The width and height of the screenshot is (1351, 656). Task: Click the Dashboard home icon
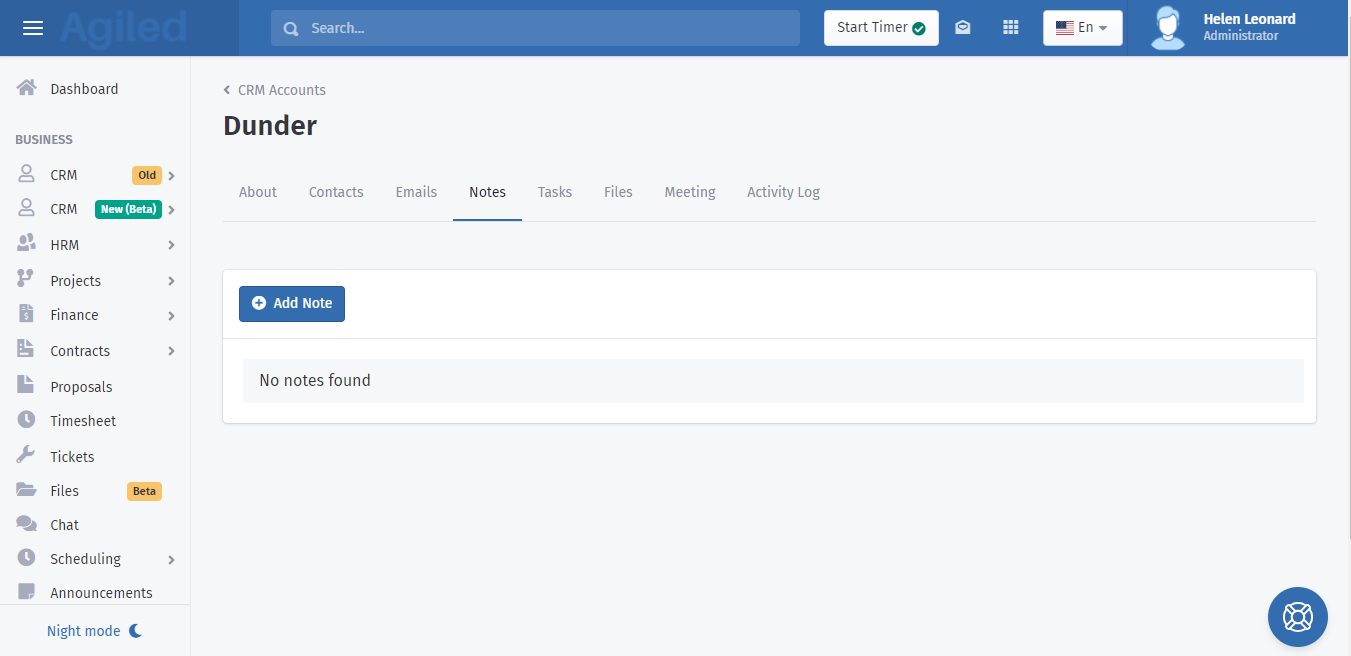point(27,88)
